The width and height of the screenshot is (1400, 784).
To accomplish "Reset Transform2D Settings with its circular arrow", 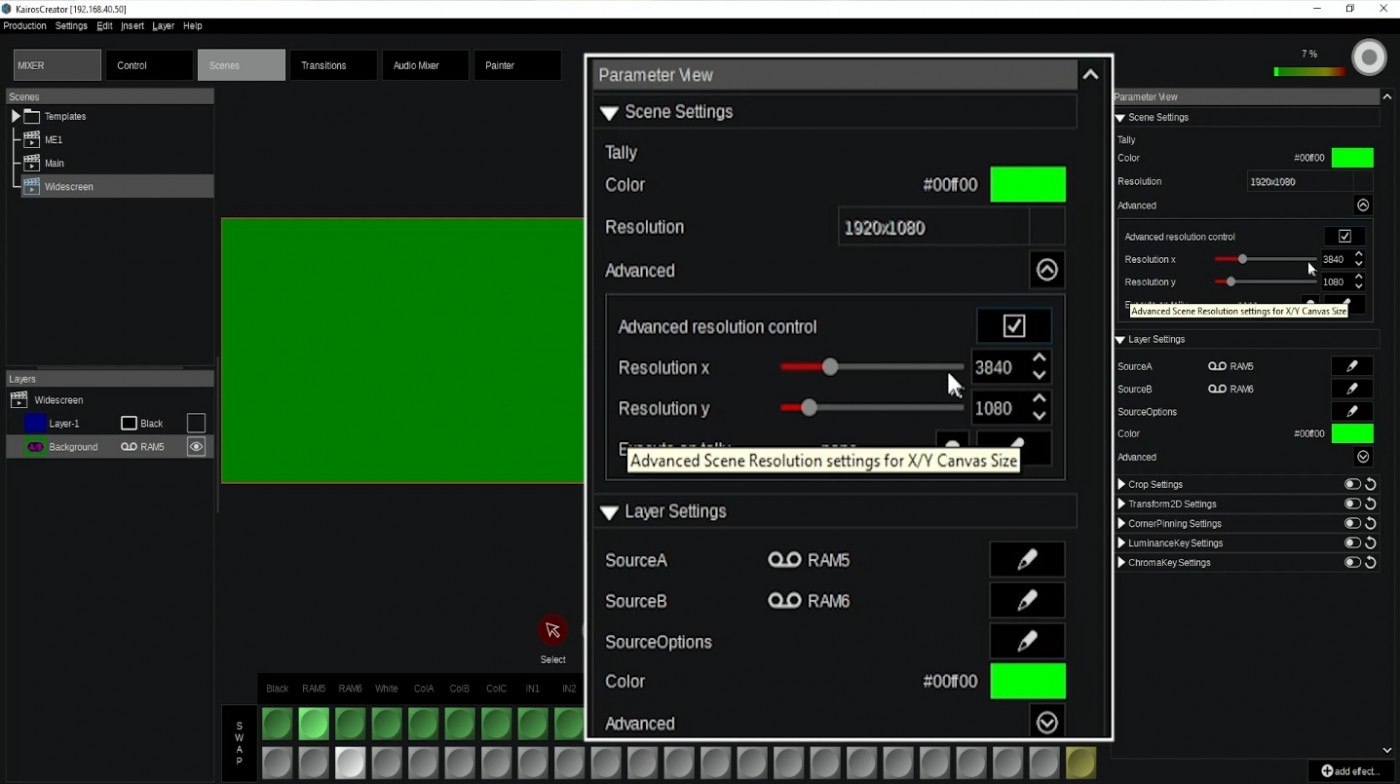I will (1371, 504).
